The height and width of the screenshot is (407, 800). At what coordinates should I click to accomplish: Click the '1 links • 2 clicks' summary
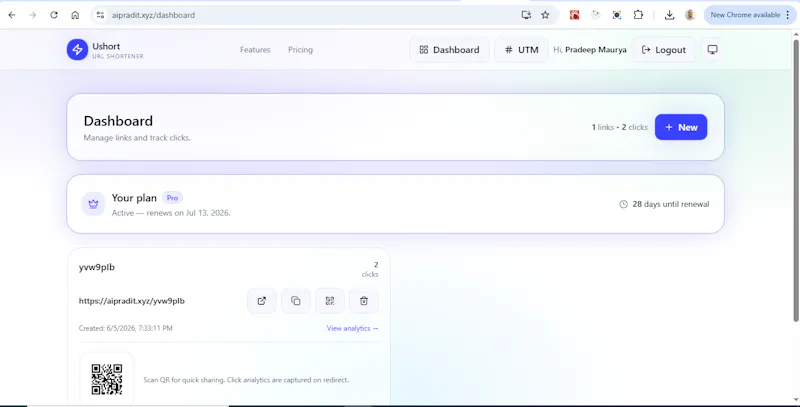tap(619, 127)
